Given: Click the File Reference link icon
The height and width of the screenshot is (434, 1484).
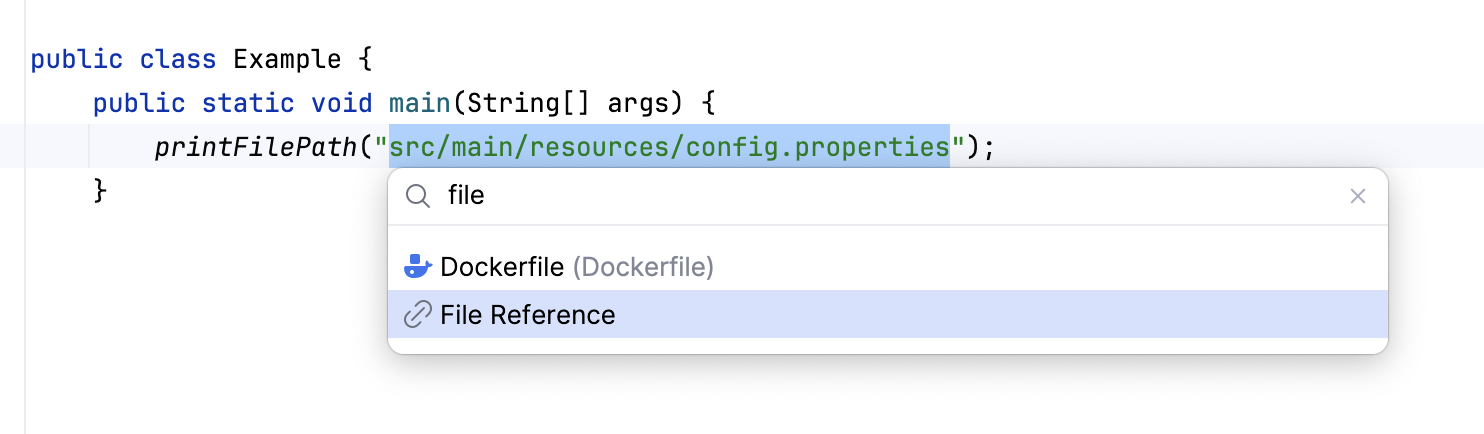Looking at the screenshot, I should click(417, 315).
